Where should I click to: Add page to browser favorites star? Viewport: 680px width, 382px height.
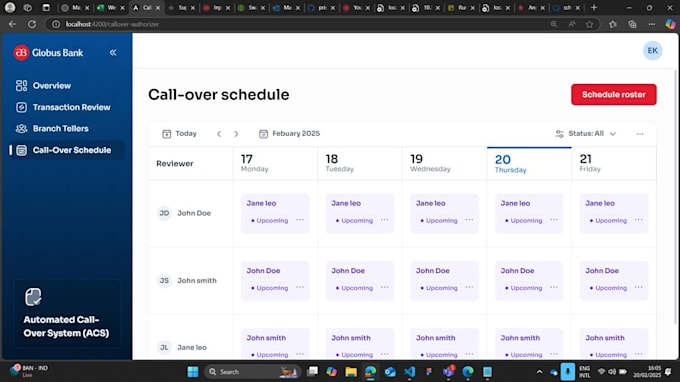point(589,24)
